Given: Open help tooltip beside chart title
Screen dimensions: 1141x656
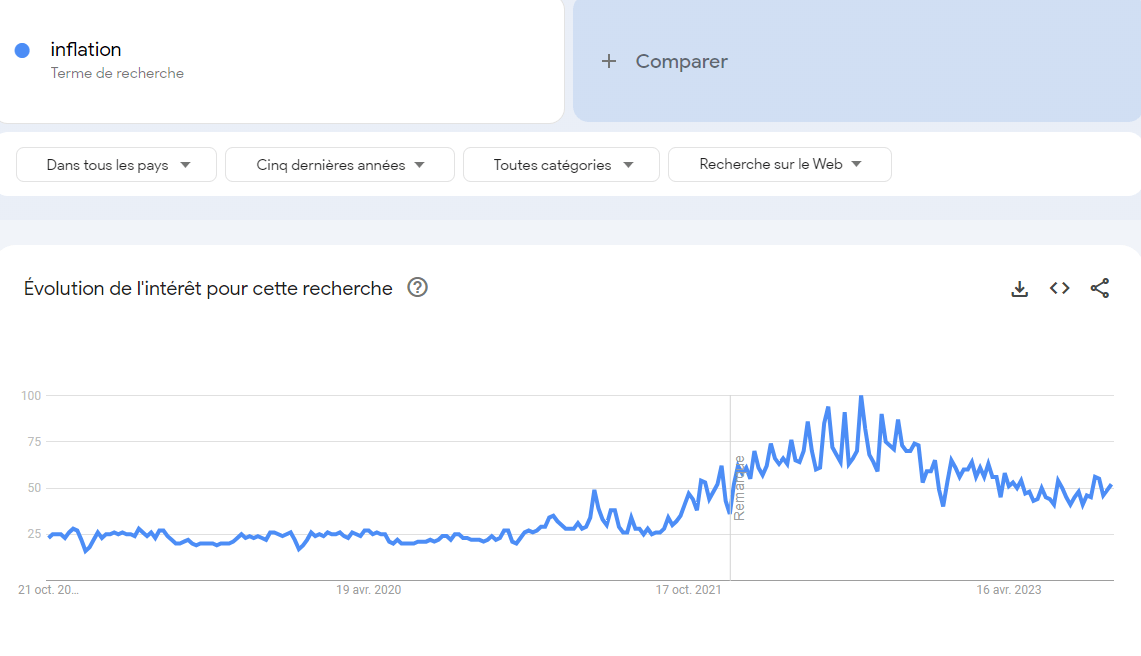Looking at the screenshot, I should (x=418, y=288).
